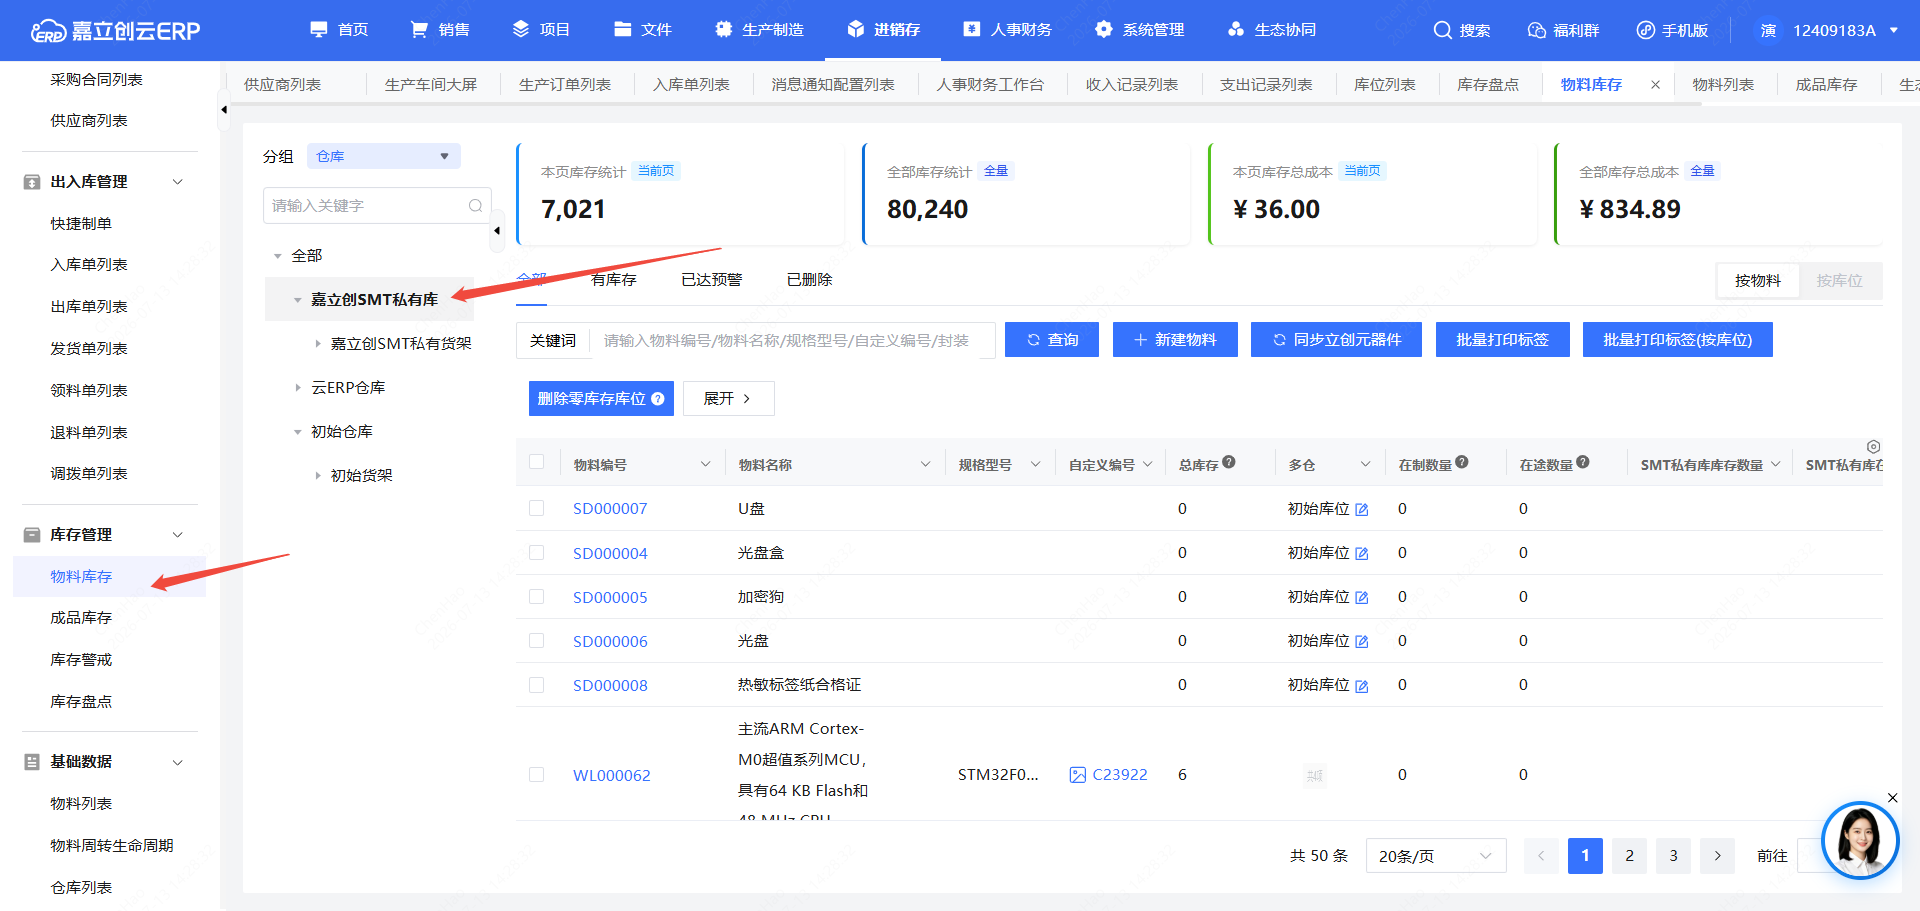Image resolution: width=1920 pixels, height=911 pixels.
Task: Collapse 嘉立创SMT私有库 tree node
Action: click(297, 300)
